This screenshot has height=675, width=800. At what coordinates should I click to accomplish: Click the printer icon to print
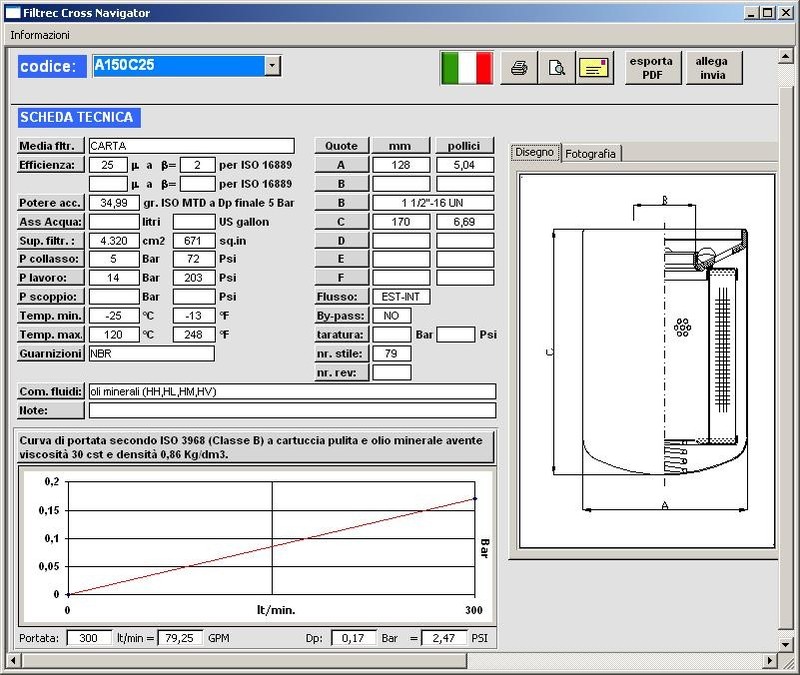coord(518,68)
